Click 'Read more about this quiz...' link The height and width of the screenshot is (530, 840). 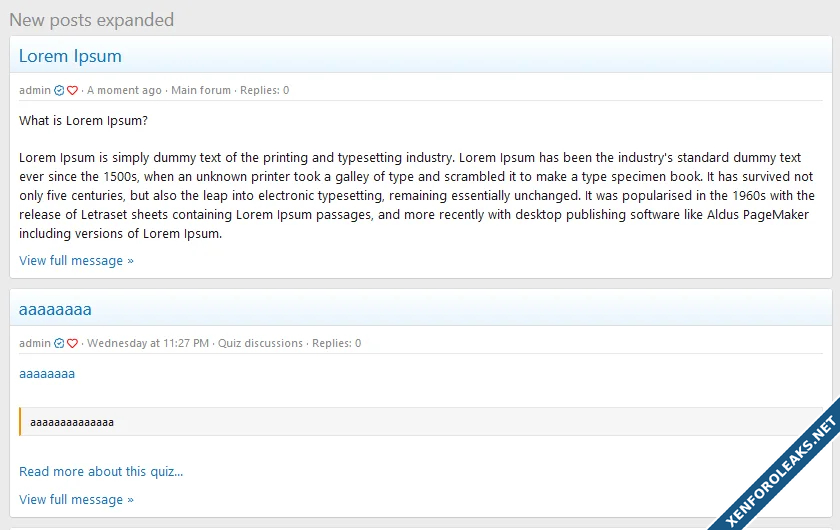(101, 472)
